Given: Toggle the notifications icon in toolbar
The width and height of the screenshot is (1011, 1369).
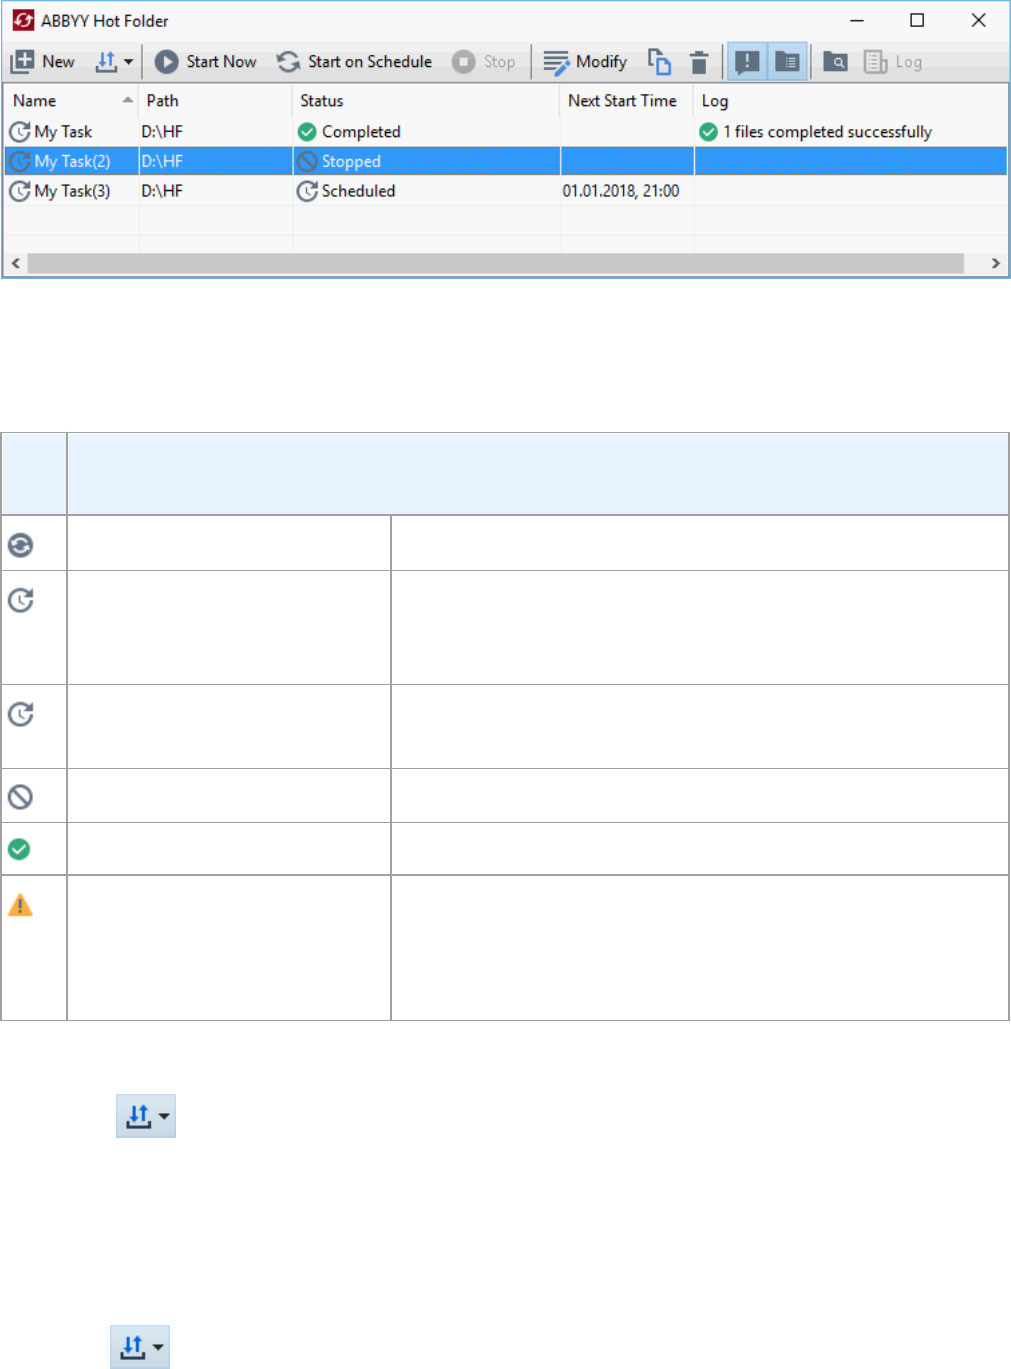Looking at the screenshot, I should coord(747,62).
